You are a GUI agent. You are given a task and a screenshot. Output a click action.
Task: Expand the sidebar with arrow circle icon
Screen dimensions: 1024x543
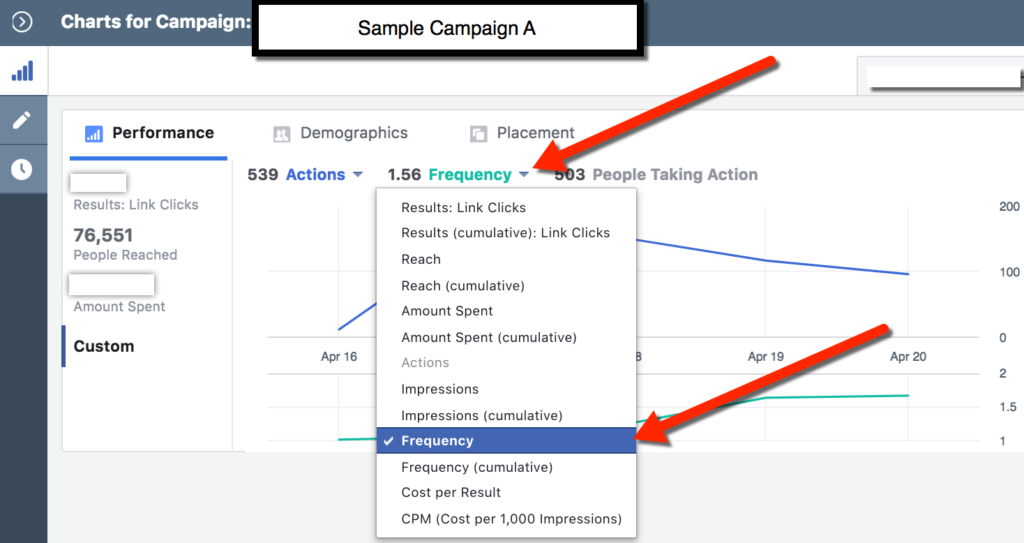point(22,22)
